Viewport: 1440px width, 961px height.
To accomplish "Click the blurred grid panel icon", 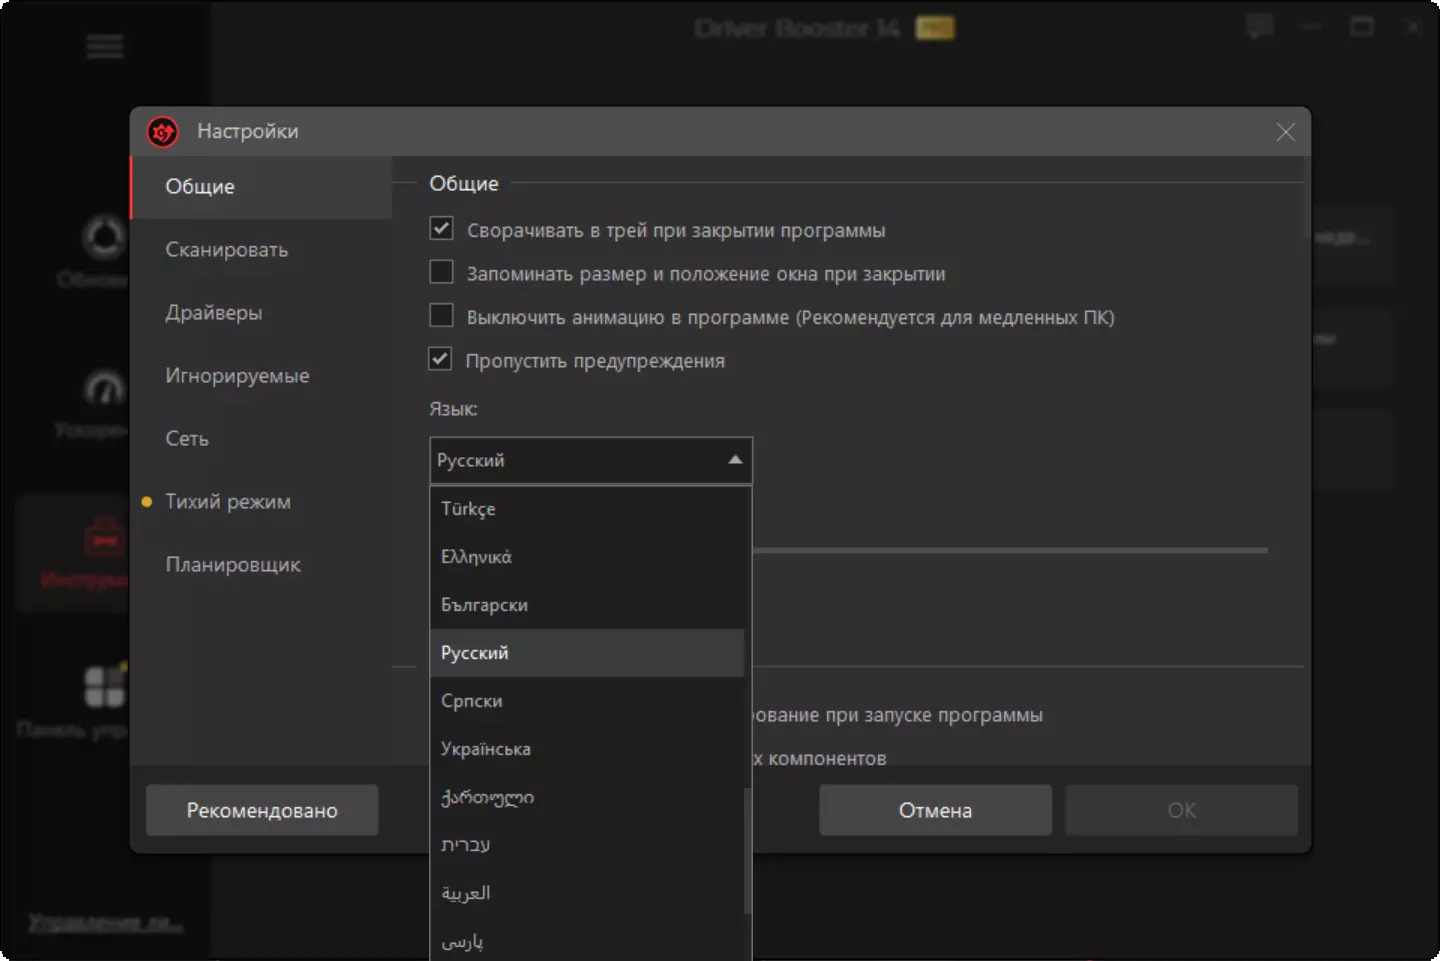I will pyautogui.click(x=104, y=687).
